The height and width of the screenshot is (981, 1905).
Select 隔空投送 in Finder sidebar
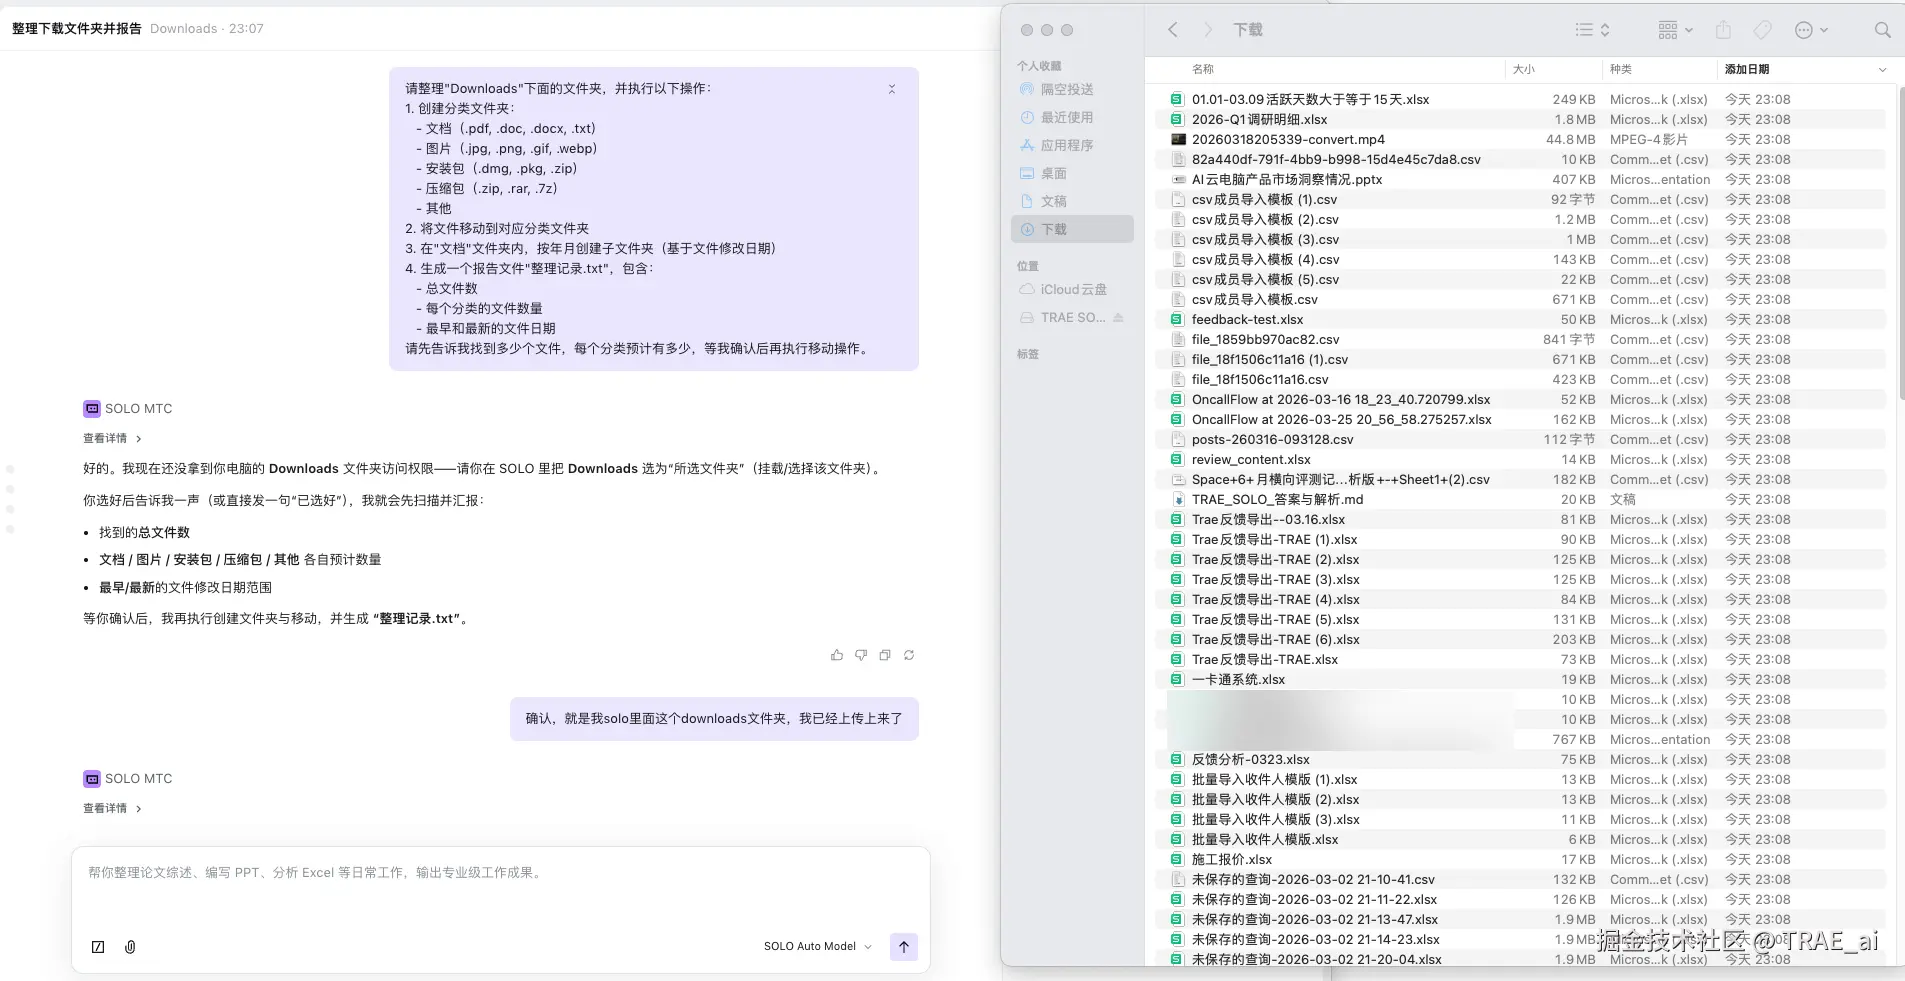[1072, 89]
